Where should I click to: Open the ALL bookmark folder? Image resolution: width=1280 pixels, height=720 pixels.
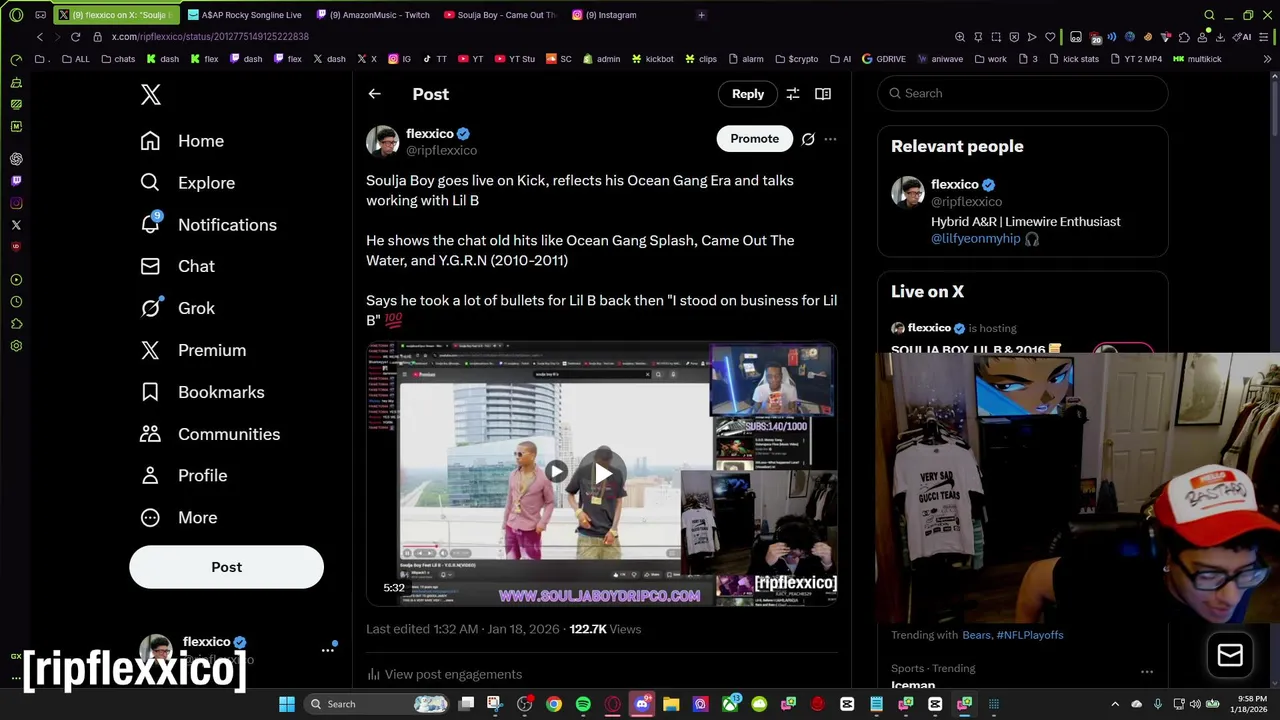(75, 59)
